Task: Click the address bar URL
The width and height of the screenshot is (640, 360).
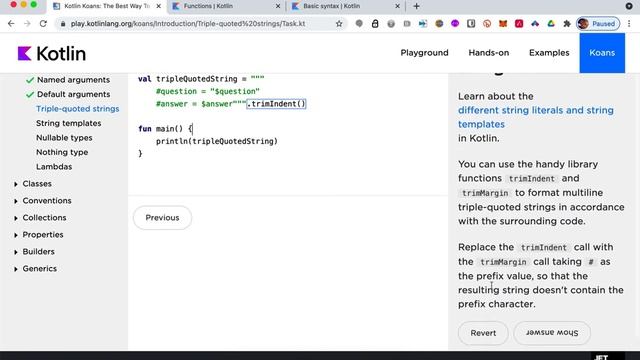Action: pyautogui.click(x=188, y=24)
